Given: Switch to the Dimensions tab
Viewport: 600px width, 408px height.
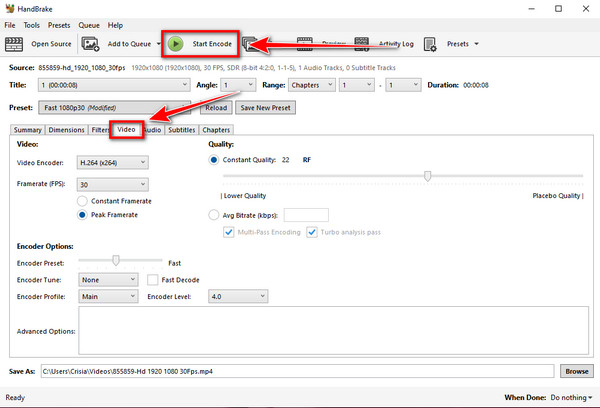Looking at the screenshot, I should pos(66,130).
